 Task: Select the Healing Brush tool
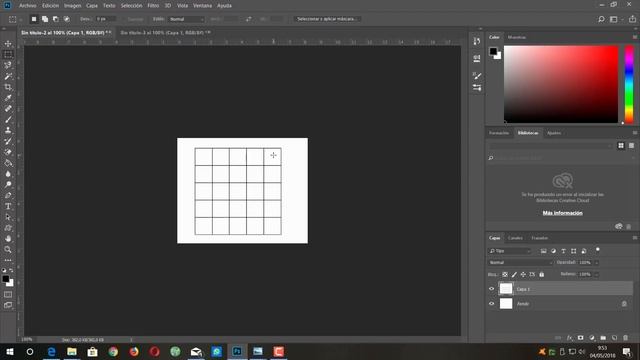pos(8,109)
